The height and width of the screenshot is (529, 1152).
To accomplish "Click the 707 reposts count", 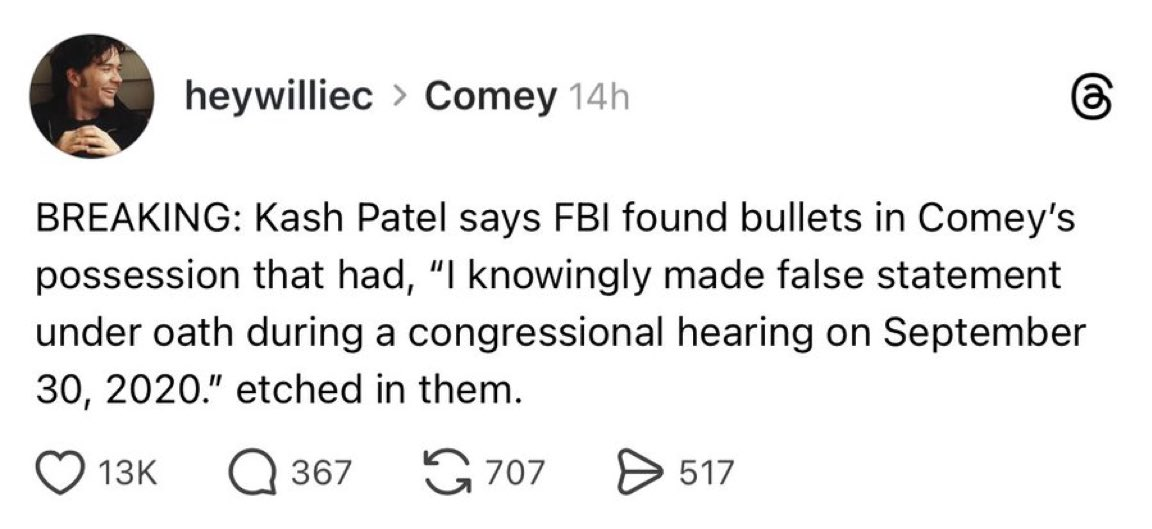I will pyautogui.click(x=516, y=472).
